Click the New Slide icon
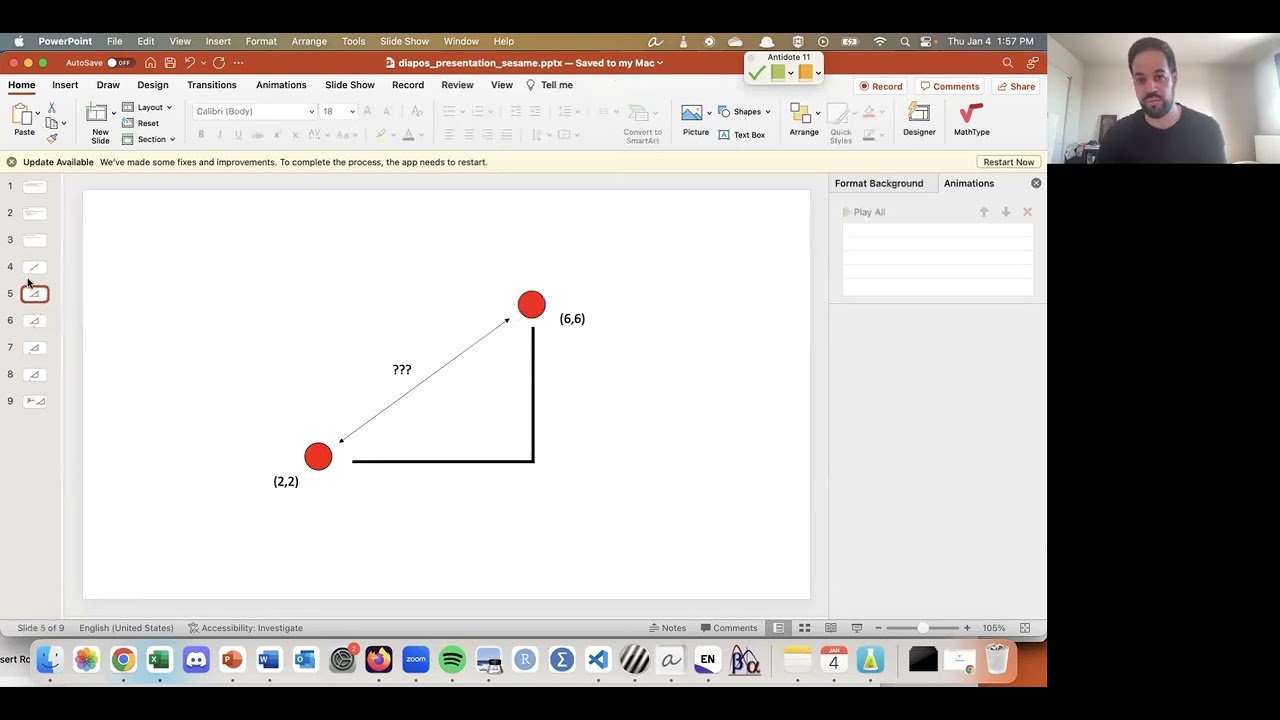Viewport: 1280px width, 720px height. click(x=97, y=113)
